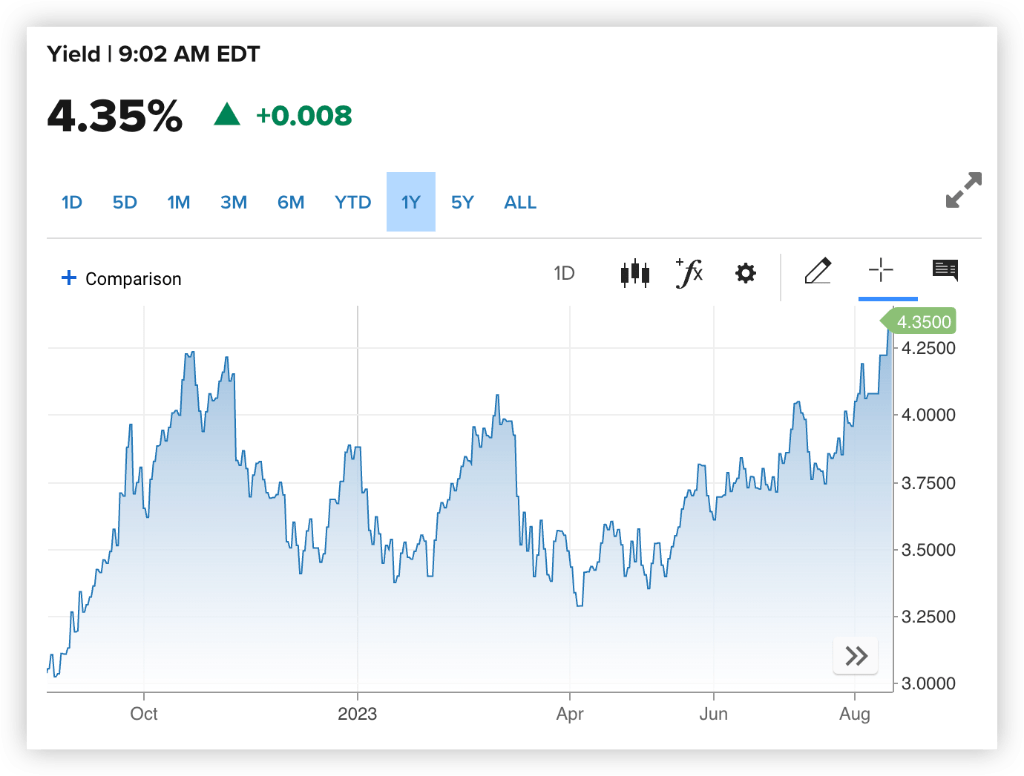Viewport: 1024px width, 776px height.
Task: Choose the YTD time range
Action: click(352, 202)
